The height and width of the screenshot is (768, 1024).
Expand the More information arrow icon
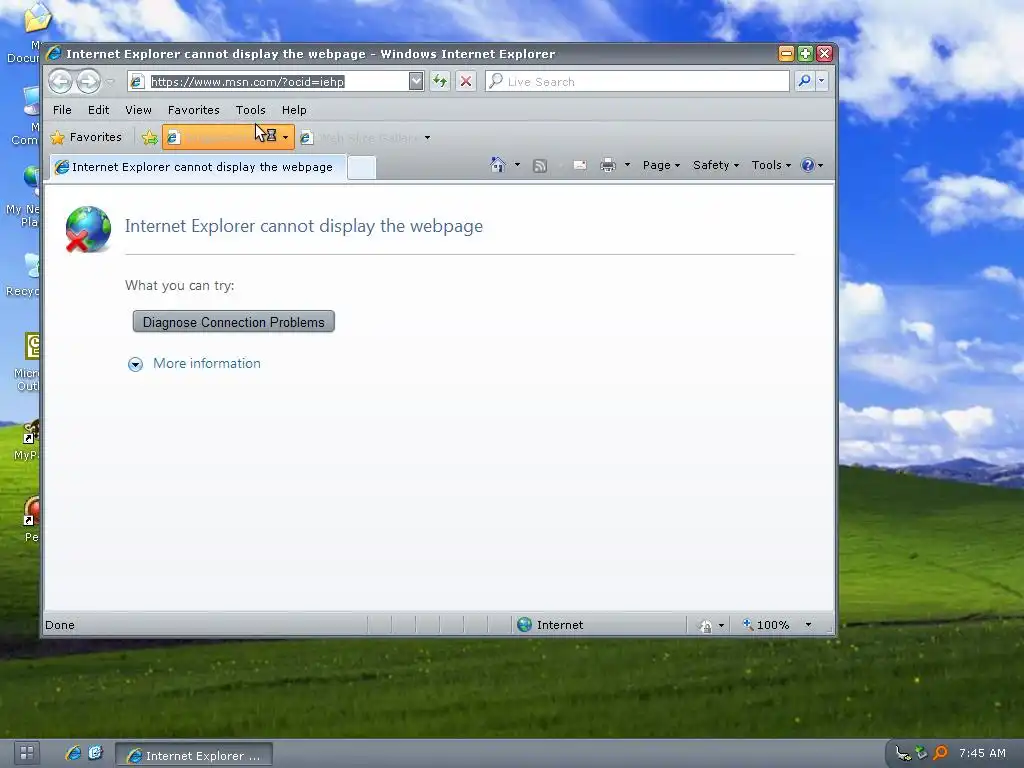[135, 364]
